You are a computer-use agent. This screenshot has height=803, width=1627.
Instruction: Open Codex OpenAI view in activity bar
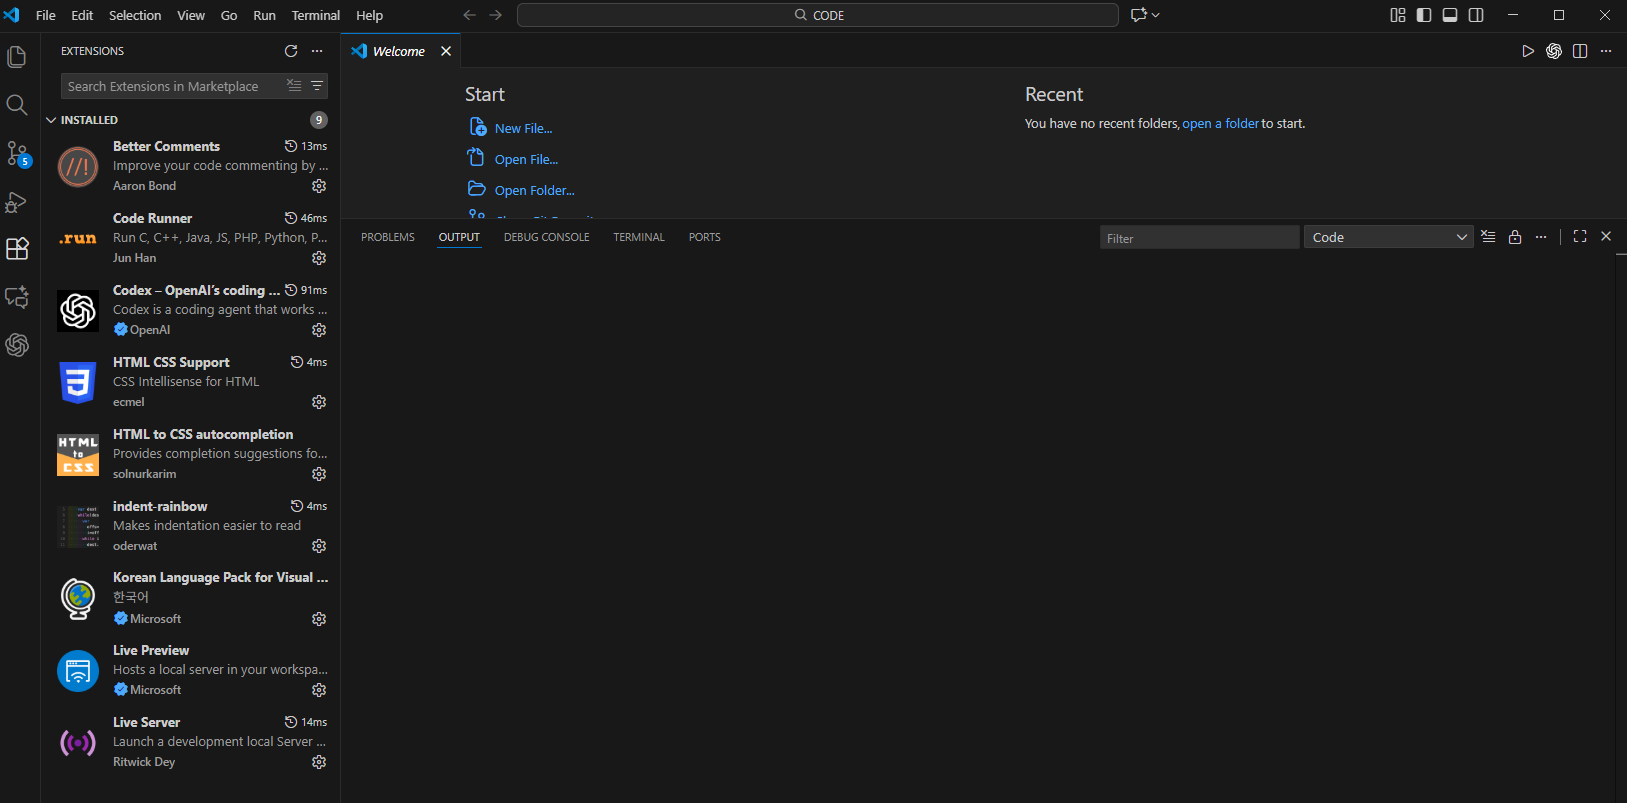coord(17,345)
